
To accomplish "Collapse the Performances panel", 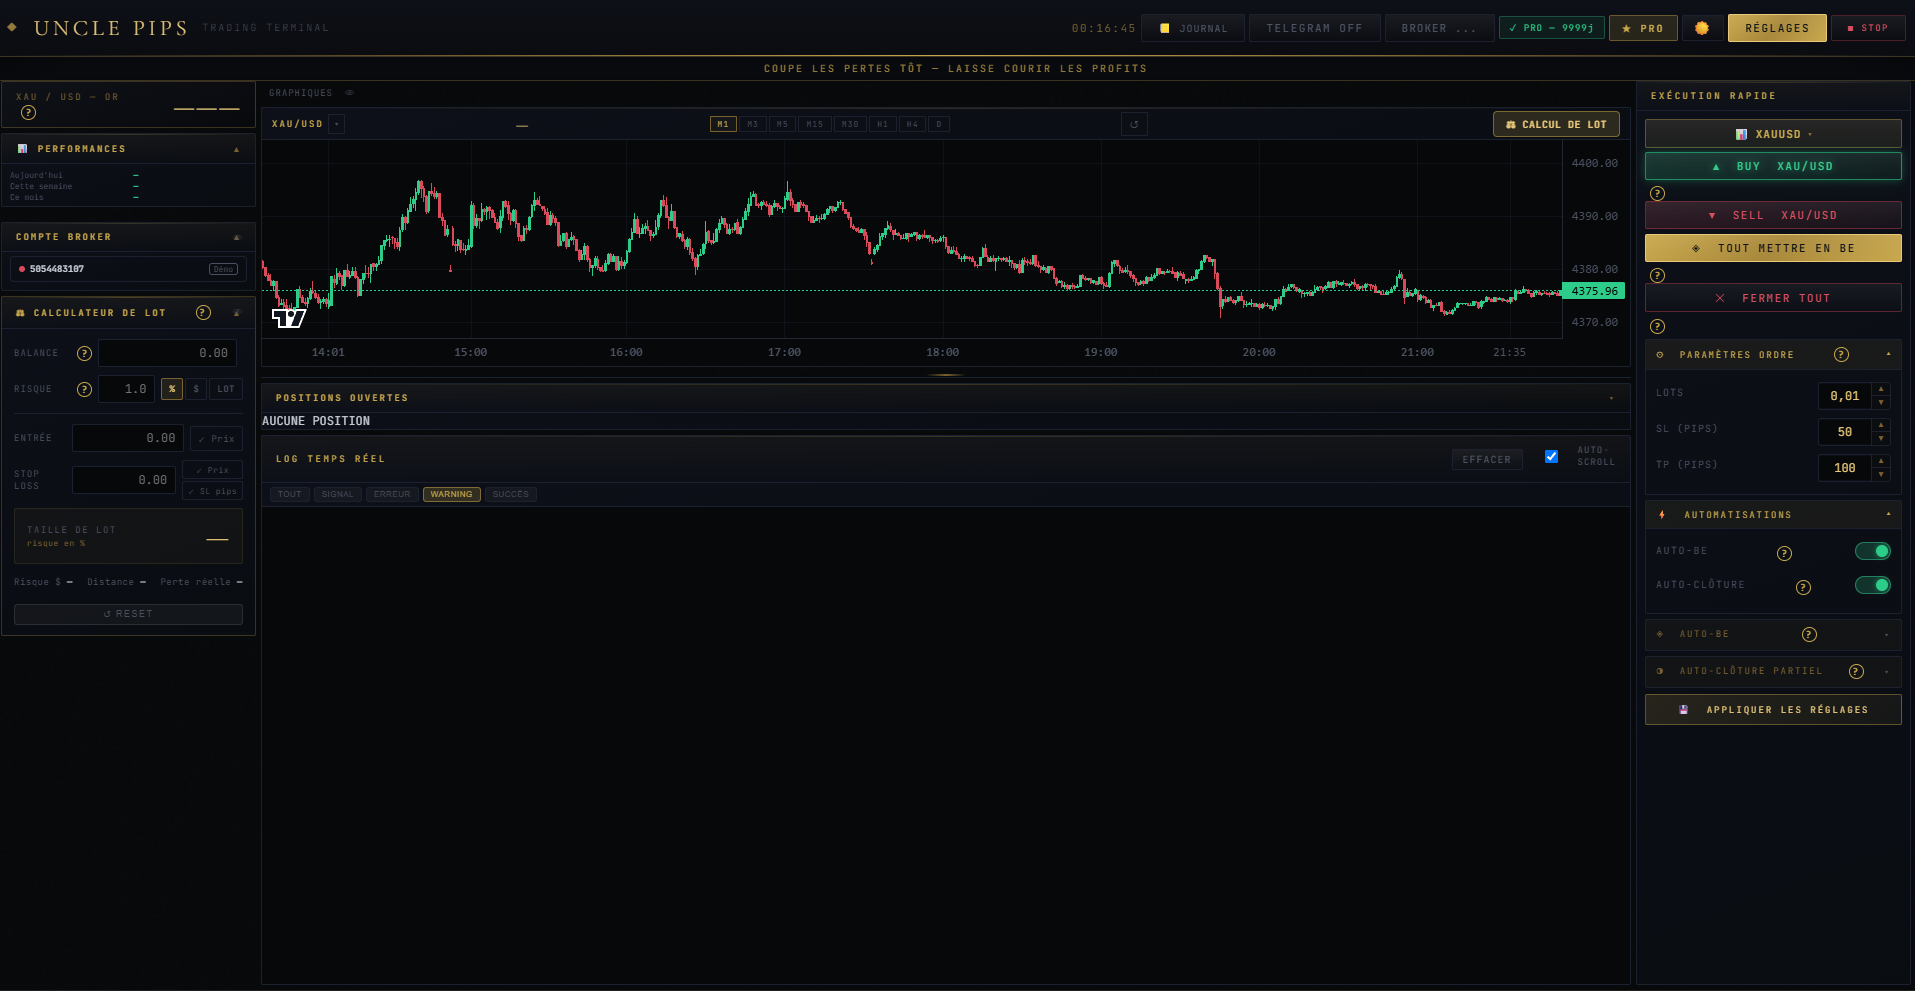I will pos(237,149).
